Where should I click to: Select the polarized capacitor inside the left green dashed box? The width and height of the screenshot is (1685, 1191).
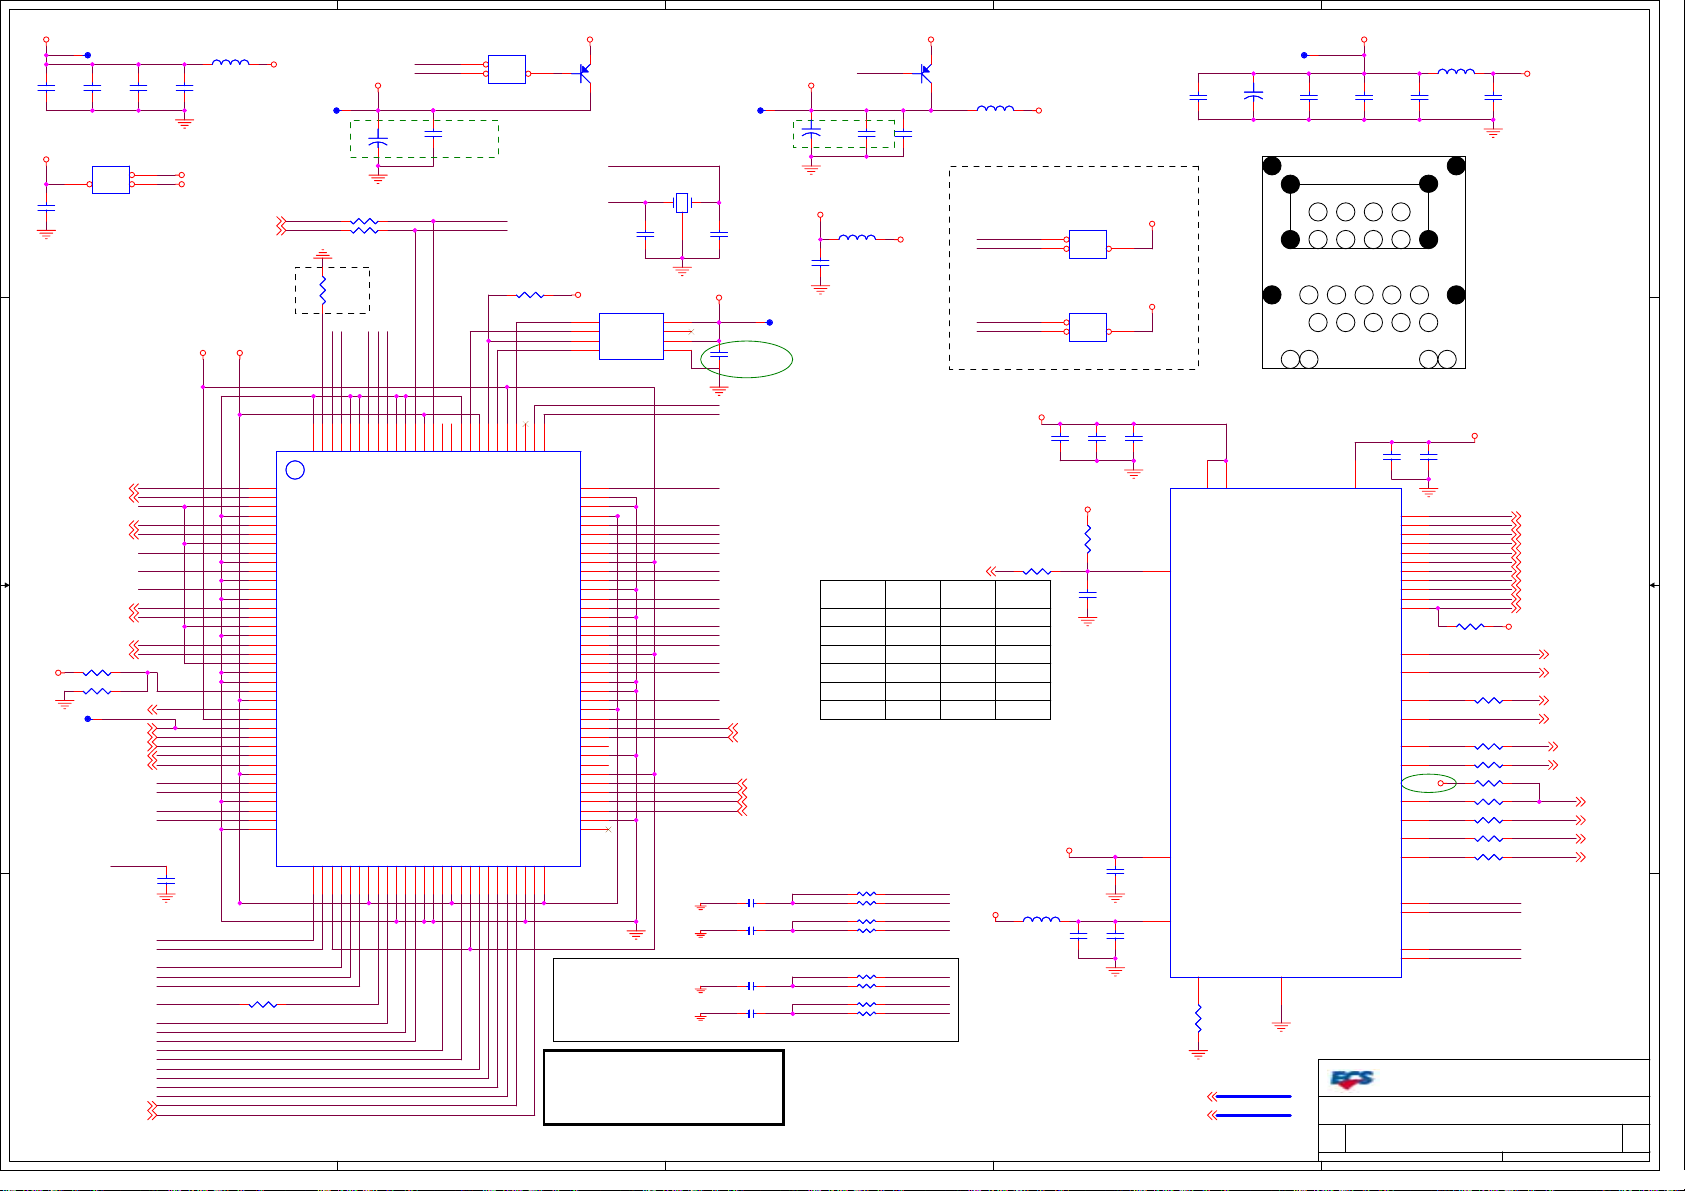click(x=378, y=141)
